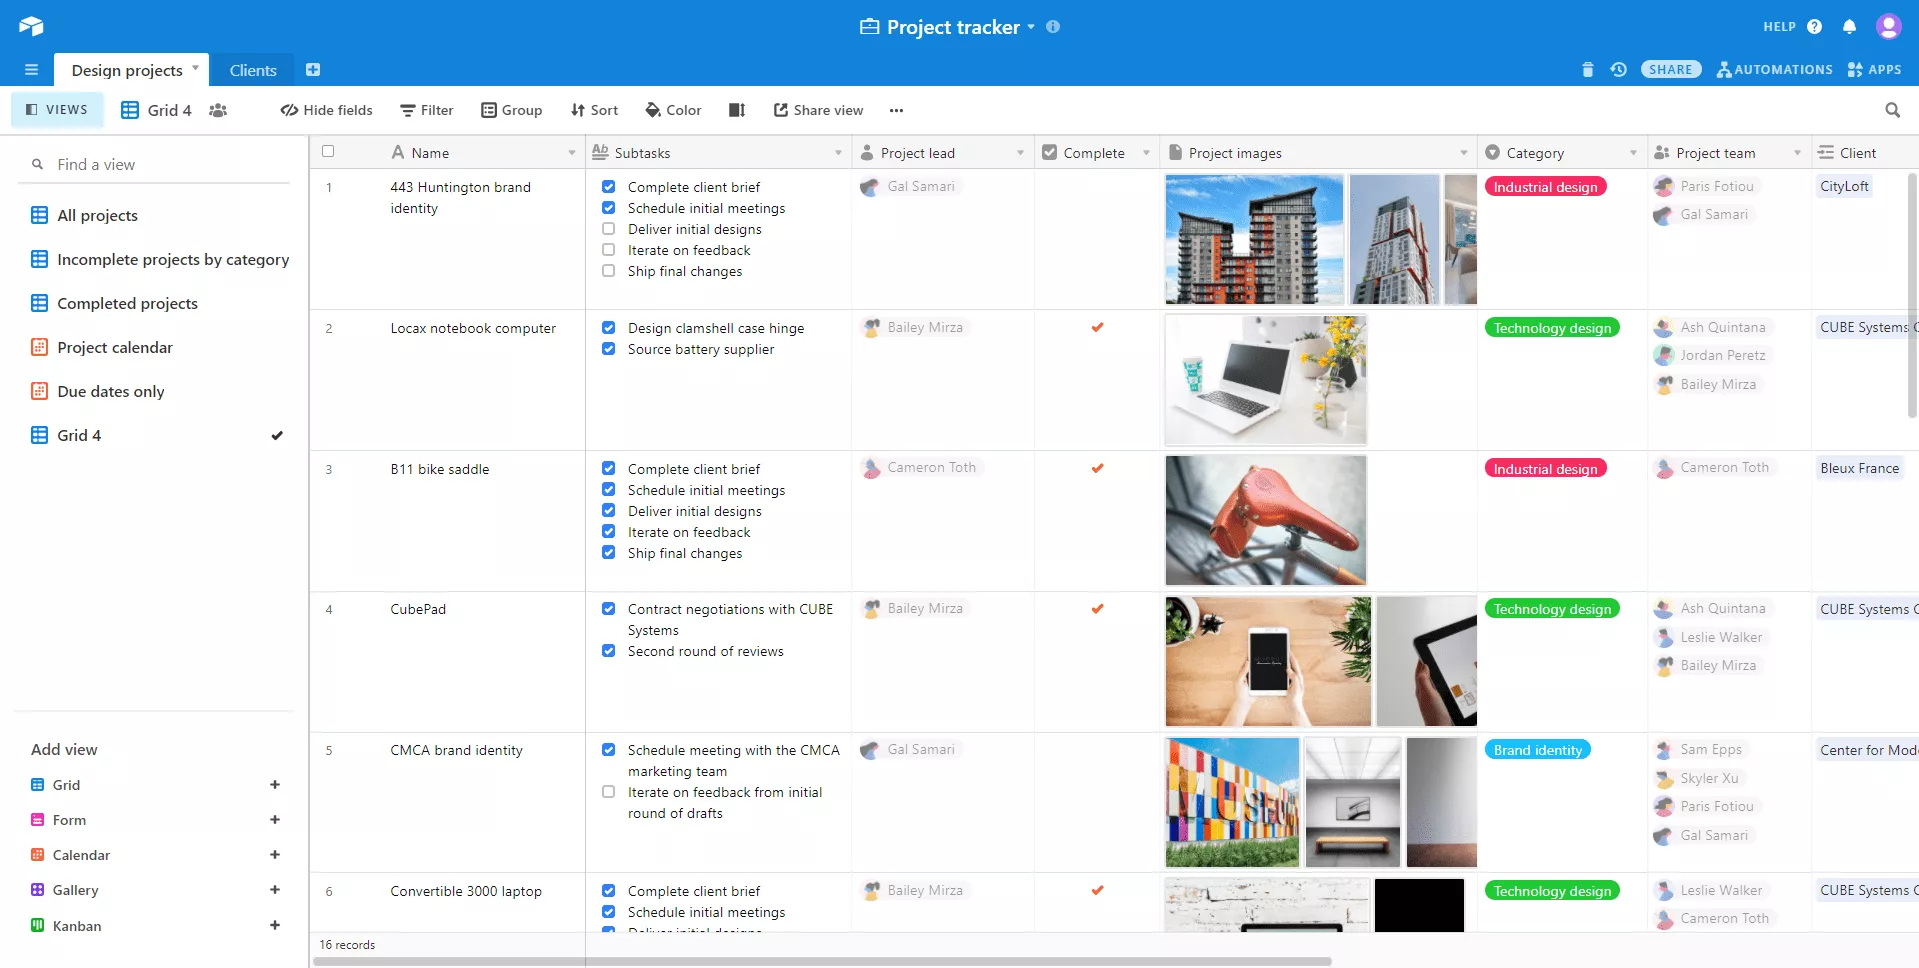1919x968 pixels.
Task: Toggle the select-all rows checkbox
Action: [x=328, y=152]
